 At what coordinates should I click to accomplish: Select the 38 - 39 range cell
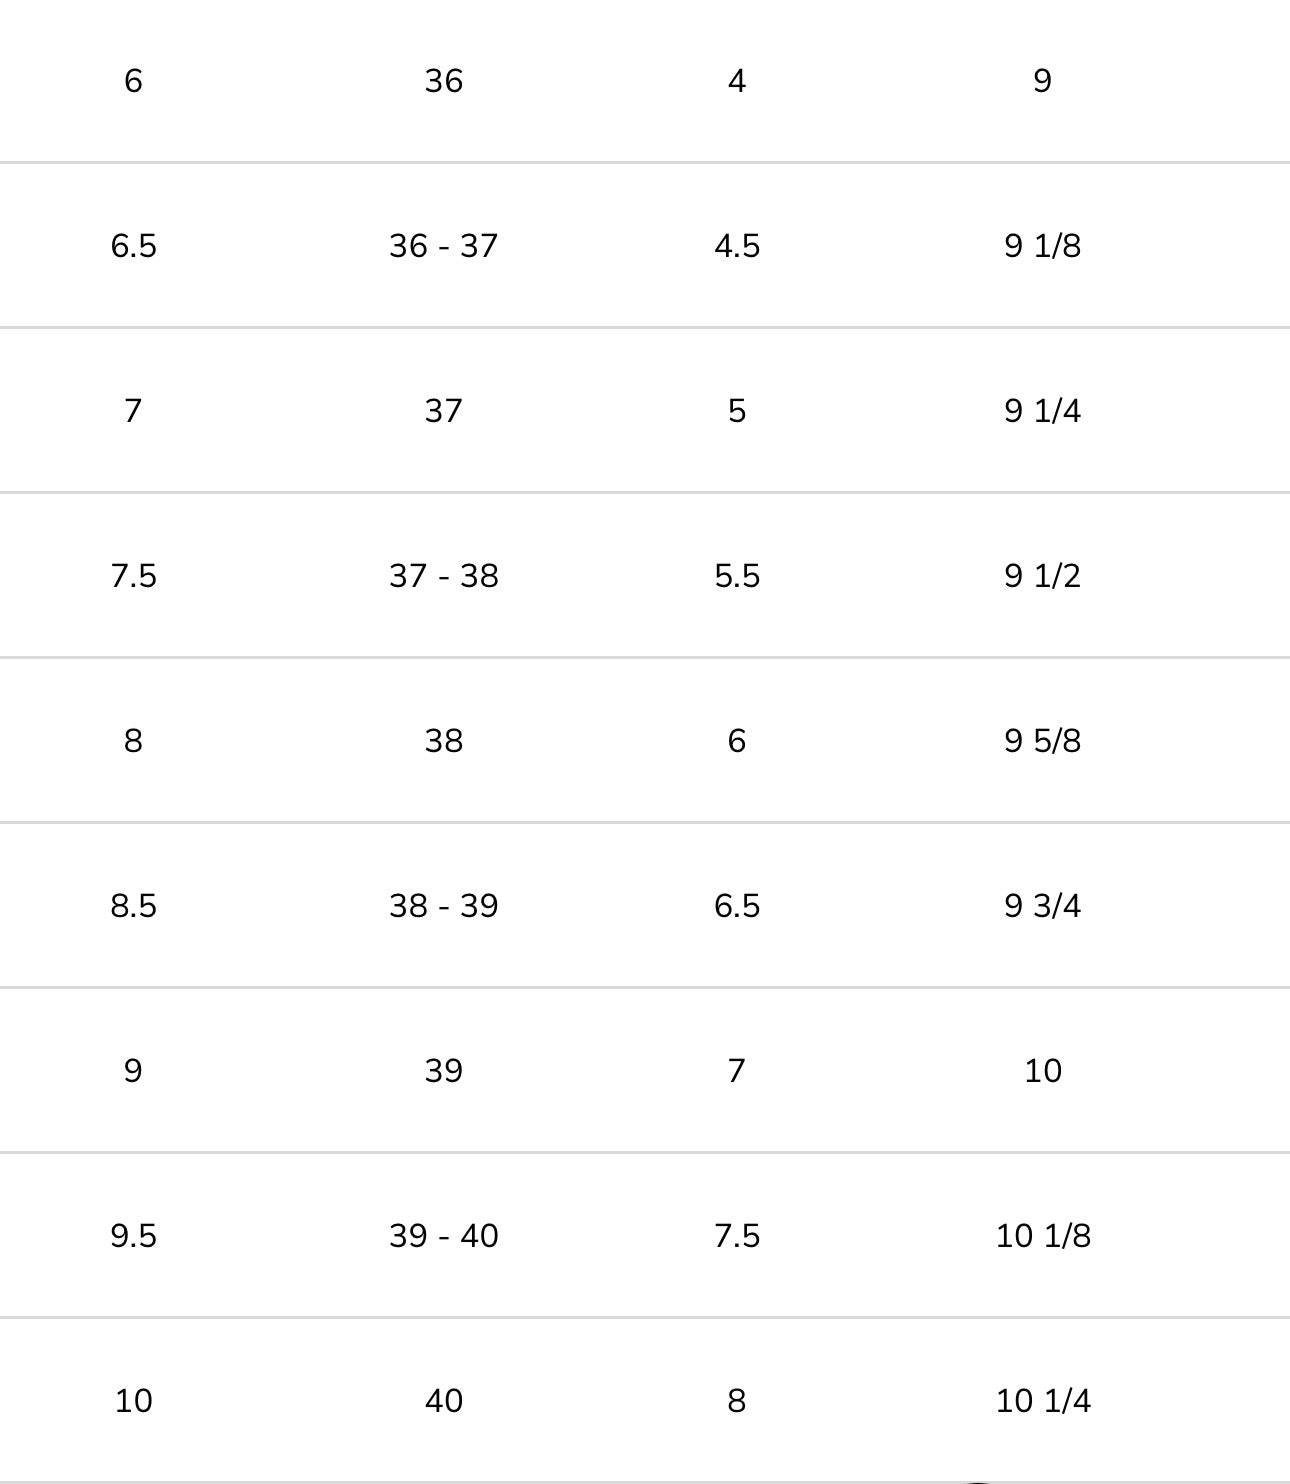click(443, 906)
